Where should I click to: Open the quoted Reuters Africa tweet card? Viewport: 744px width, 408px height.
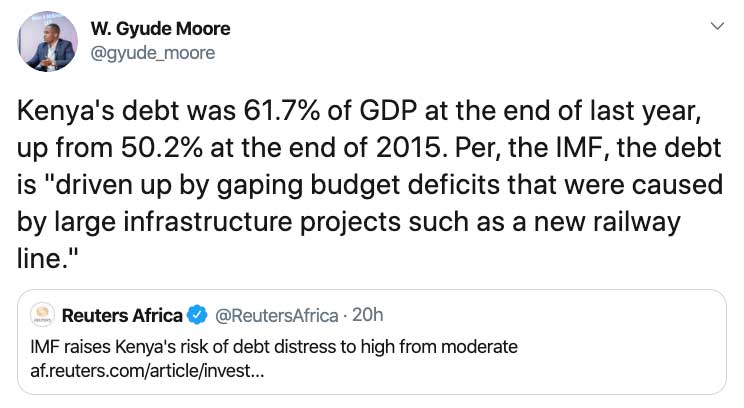(372, 342)
